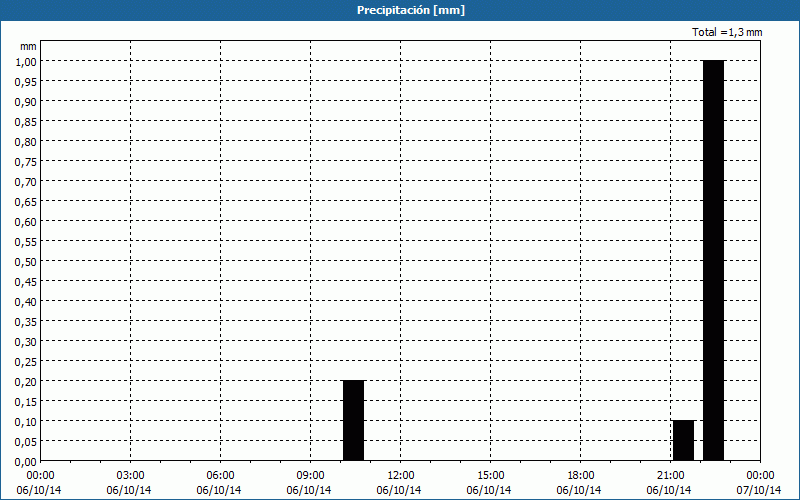This screenshot has height=500, width=800.
Task: Click the 1,00 mm precipitation bar
Action: coord(713,260)
